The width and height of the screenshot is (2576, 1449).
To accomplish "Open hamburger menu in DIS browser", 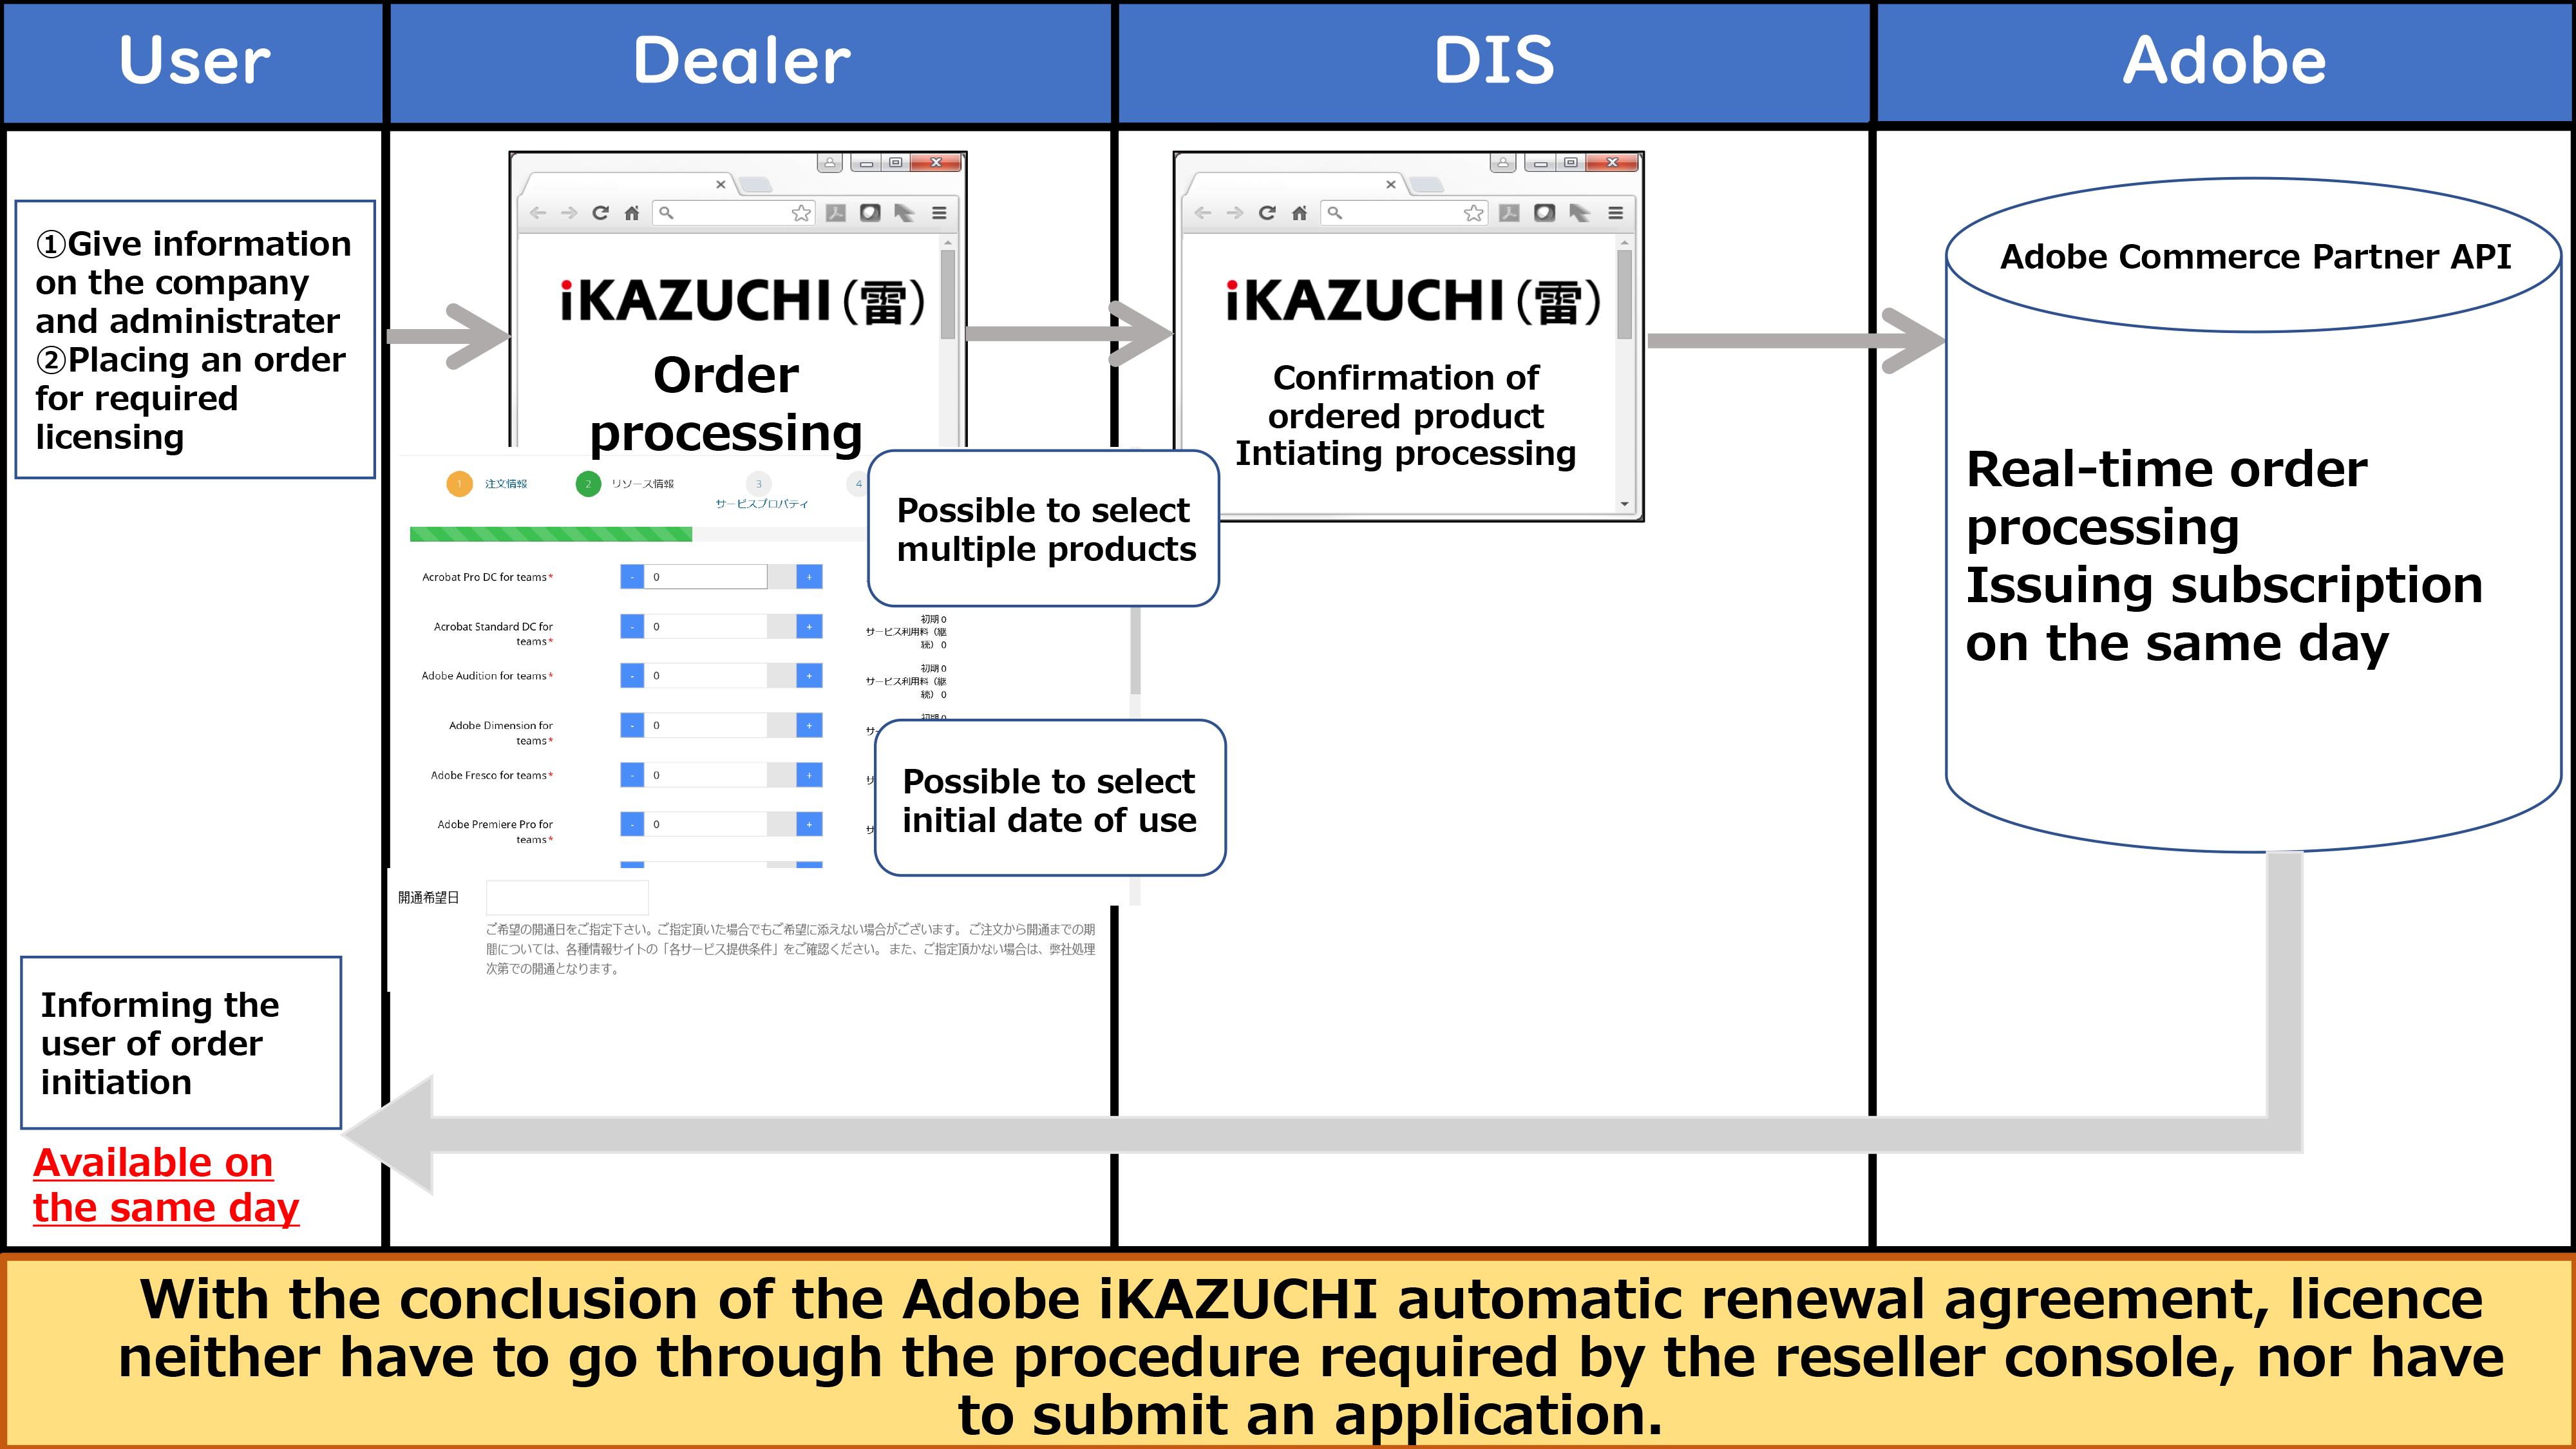I will (x=1615, y=213).
